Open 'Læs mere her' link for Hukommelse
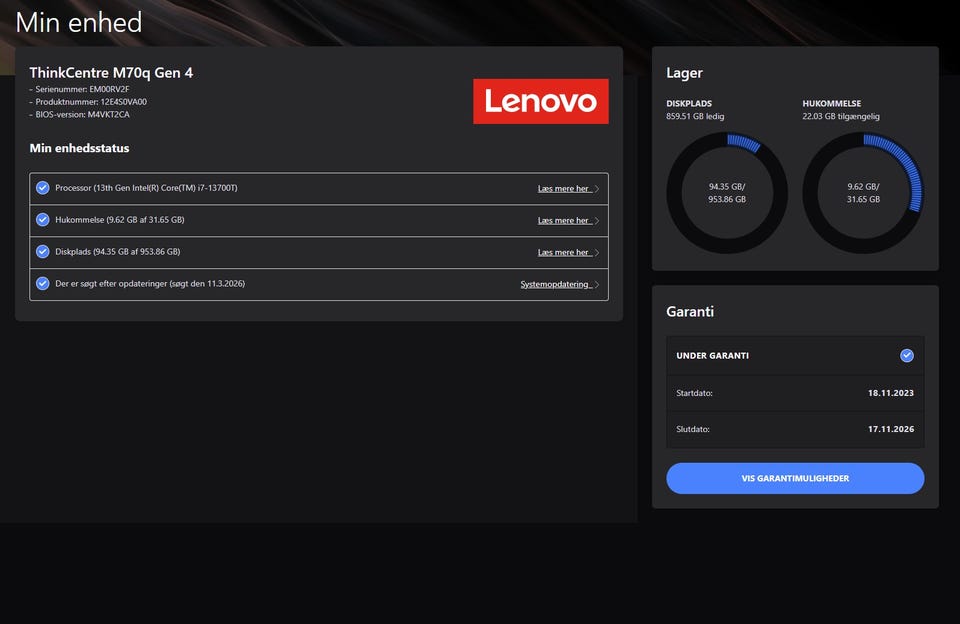 pos(564,220)
